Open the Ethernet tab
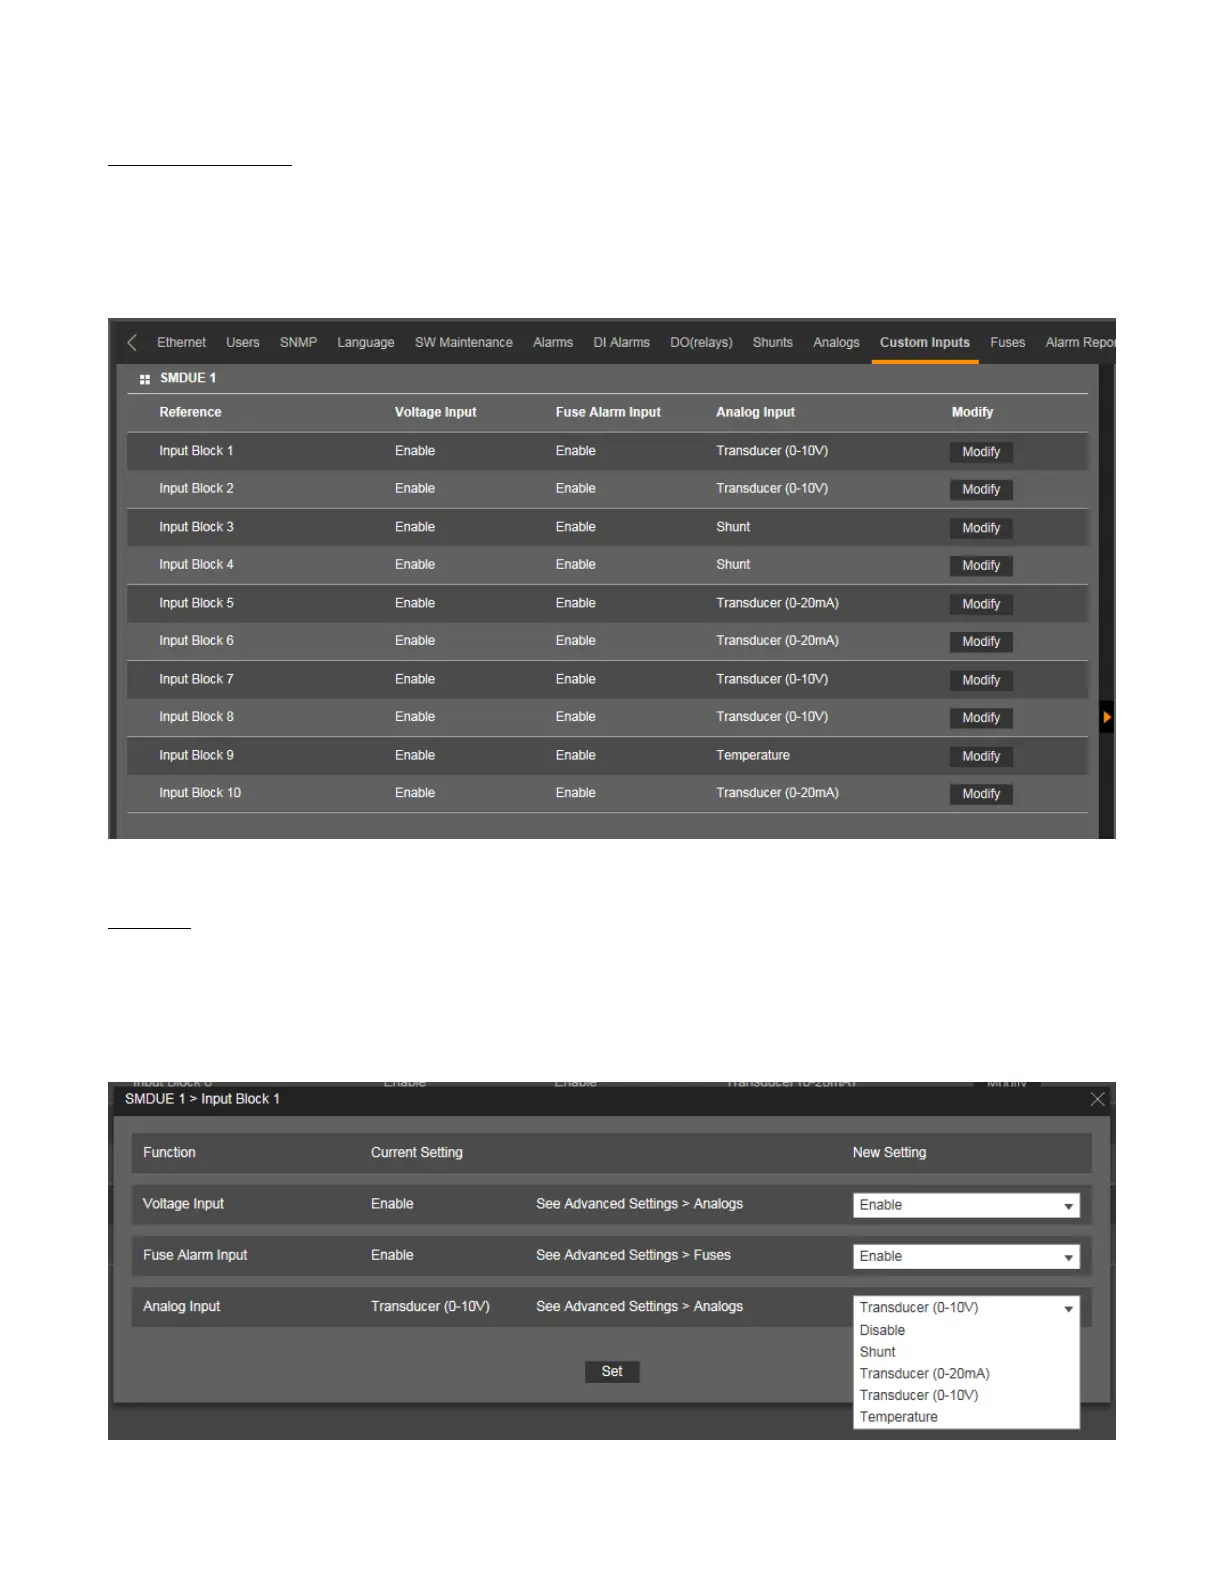Screen dimensions: 1224x1584 [x=181, y=342]
